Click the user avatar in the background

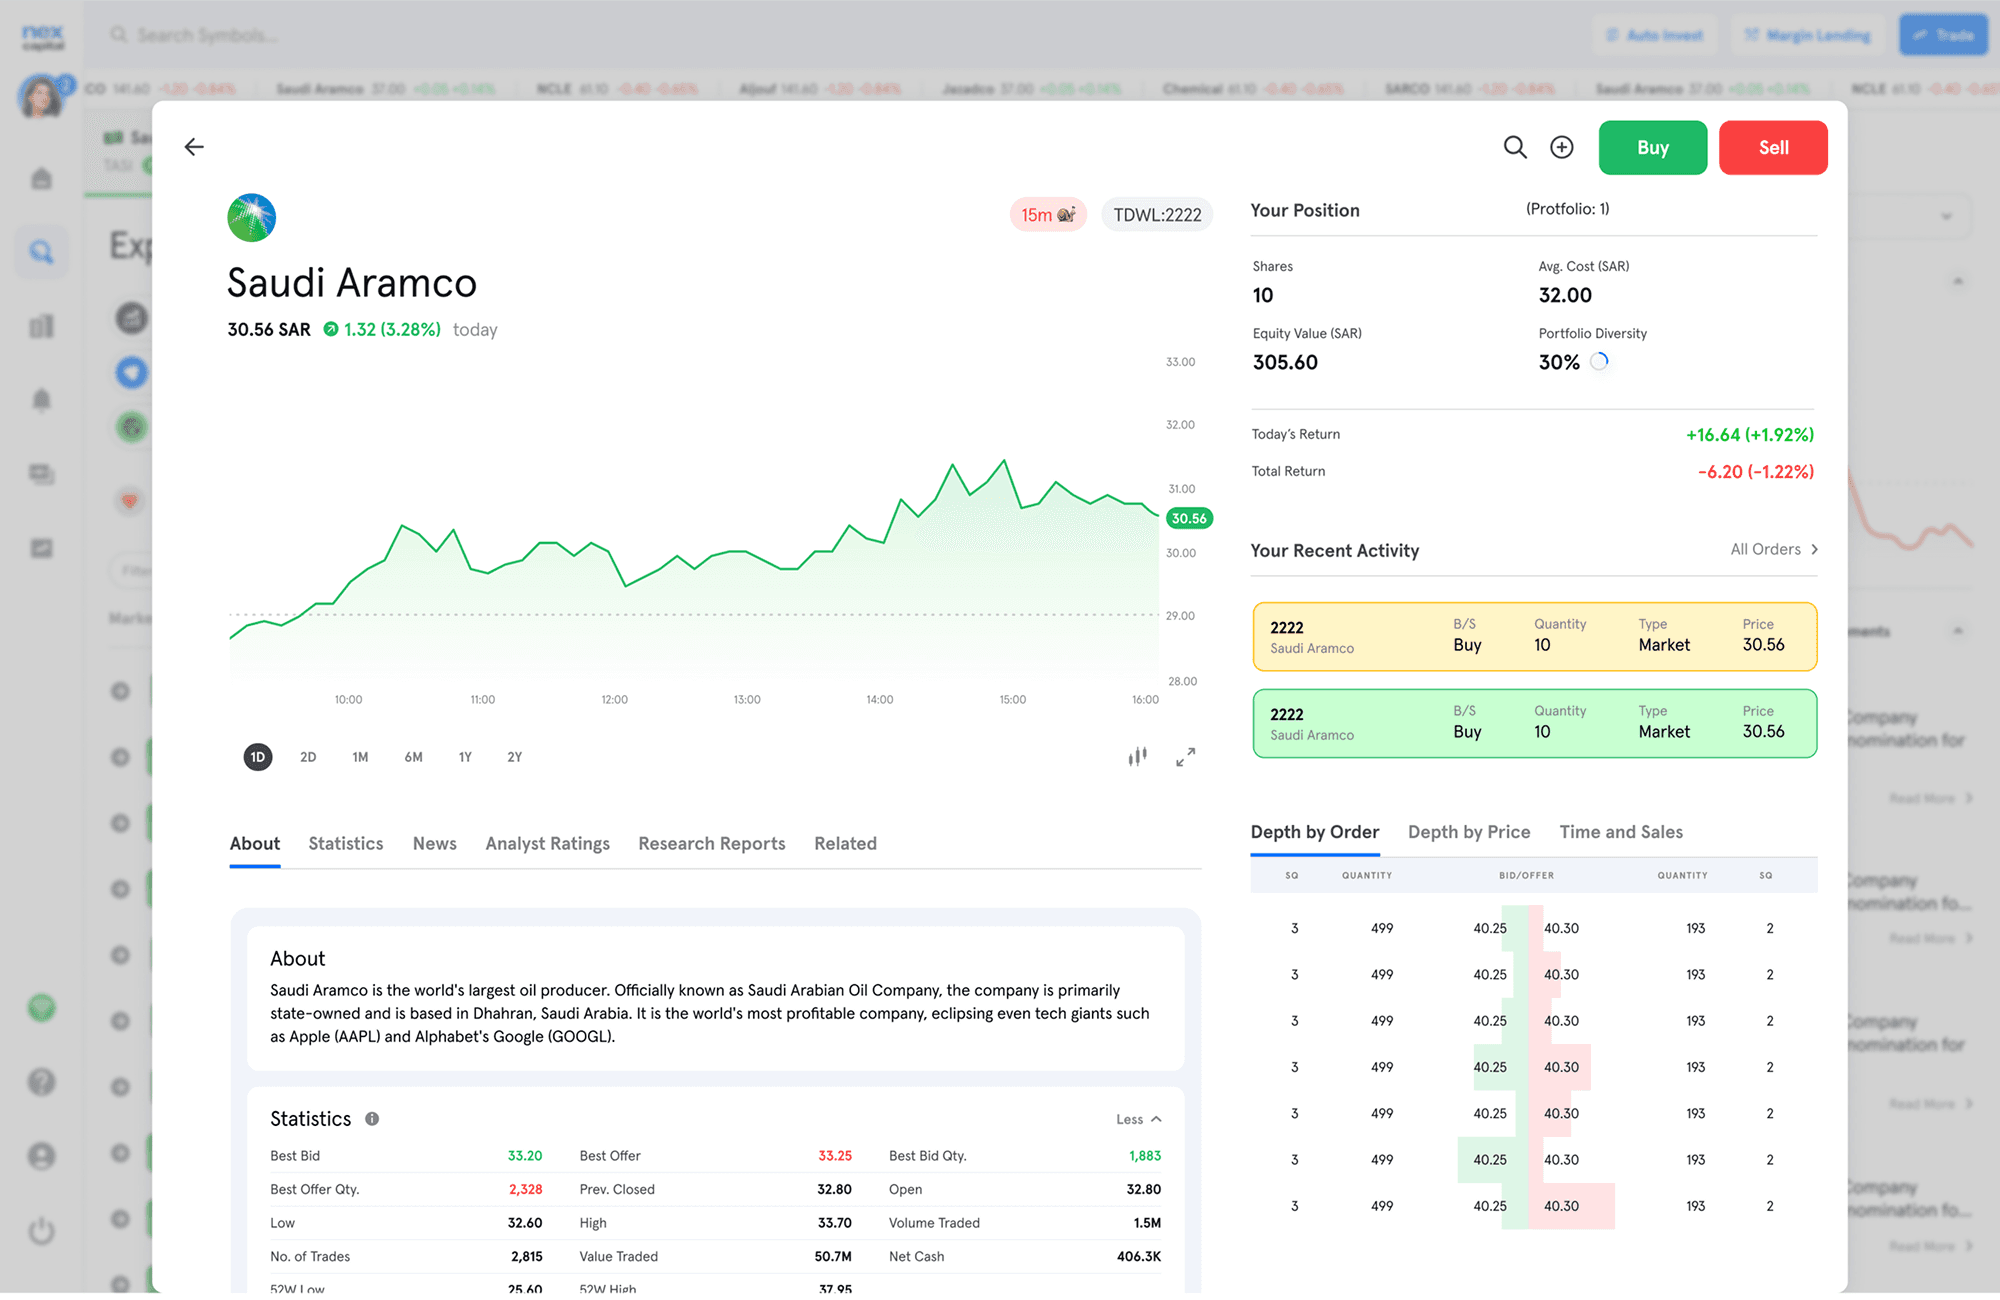click(x=41, y=96)
